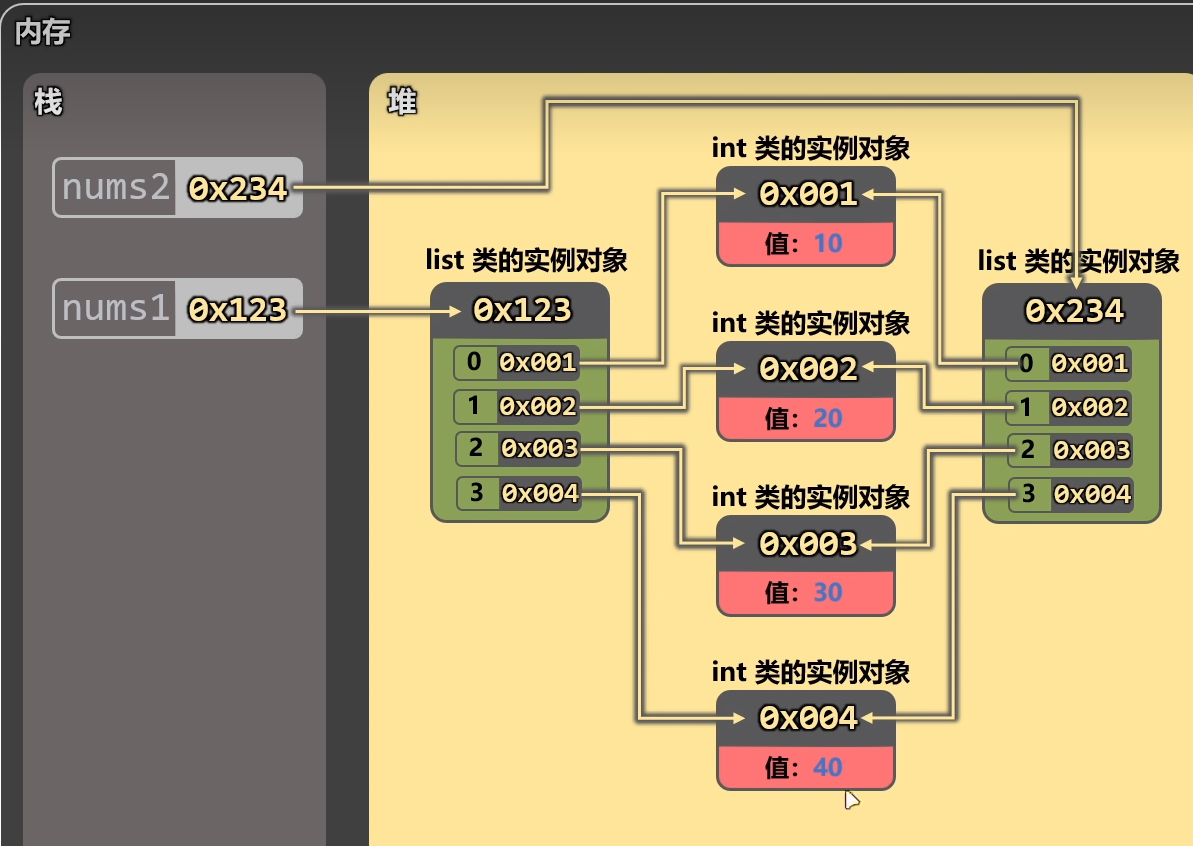1193x846 pixels.
Task: Click index 2 in list 0x123
Action: [476, 449]
